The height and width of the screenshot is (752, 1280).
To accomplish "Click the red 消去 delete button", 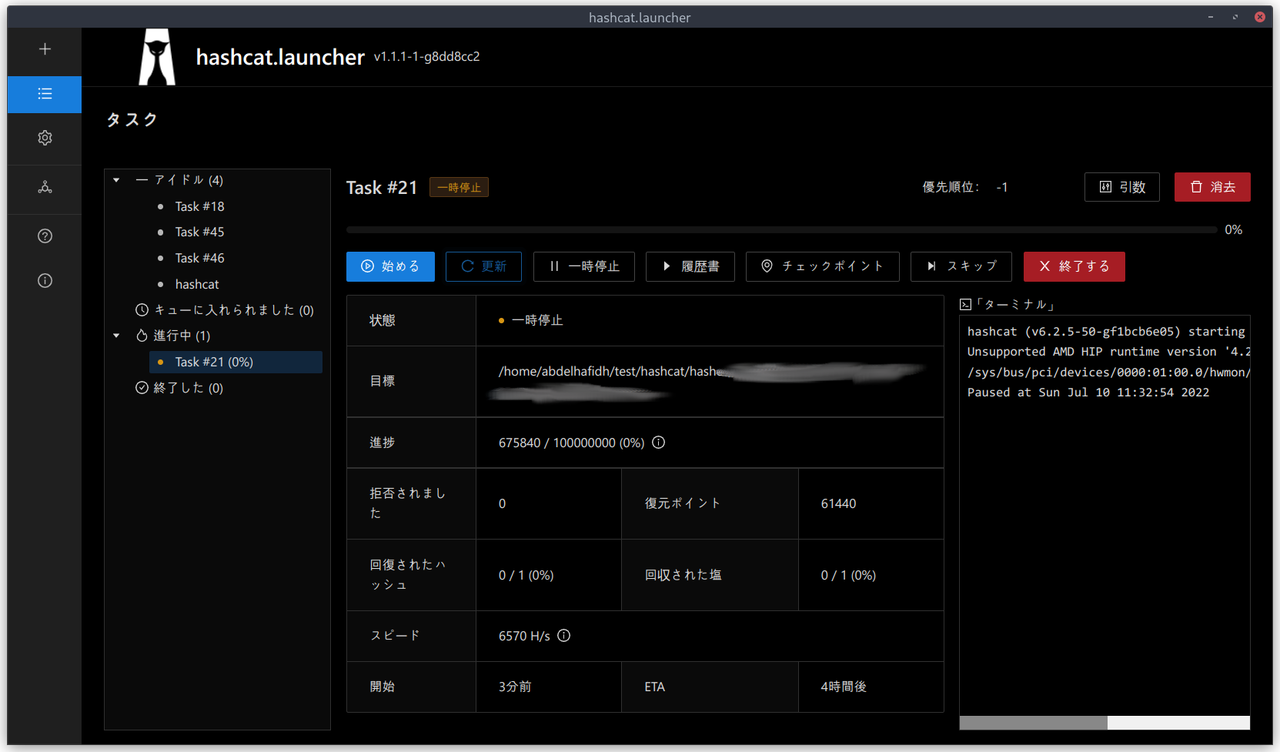I will pyautogui.click(x=1212, y=187).
